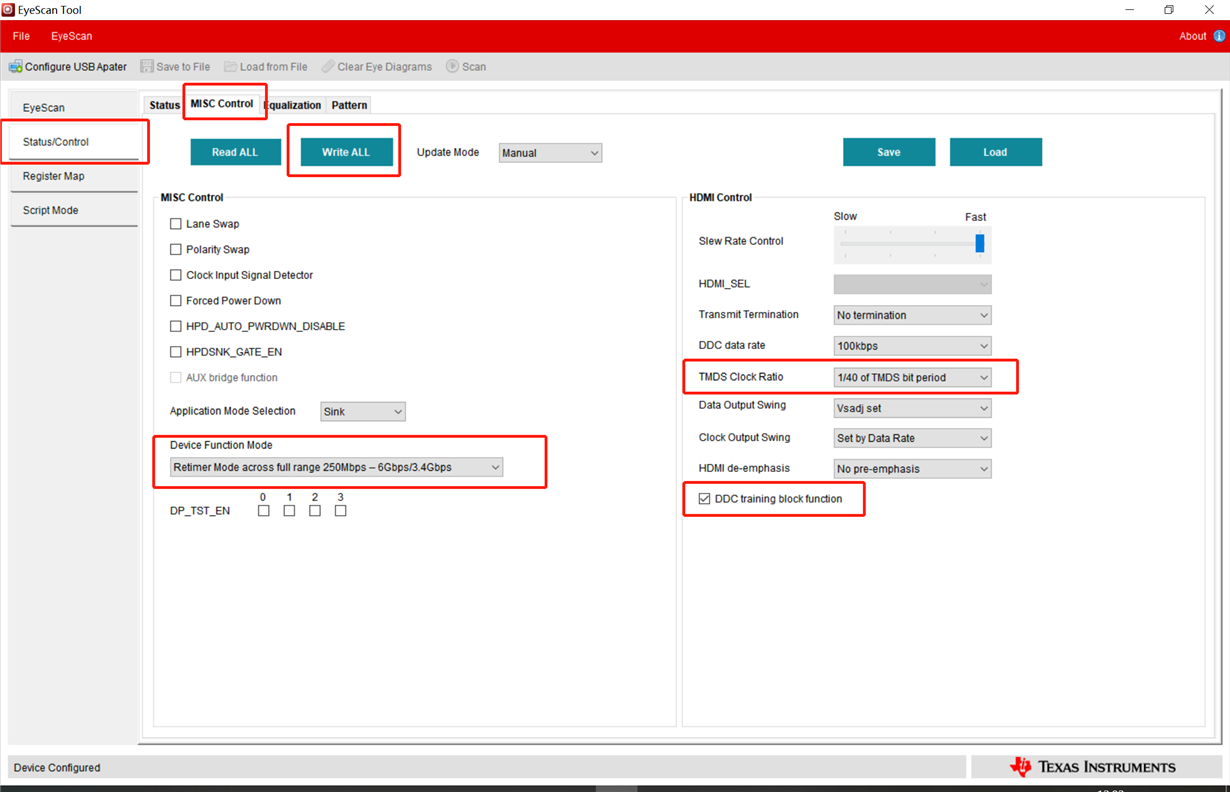Check DP_TST_EN checkbox 0
The image size is (1230, 792).
pyautogui.click(x=264, y=511)
